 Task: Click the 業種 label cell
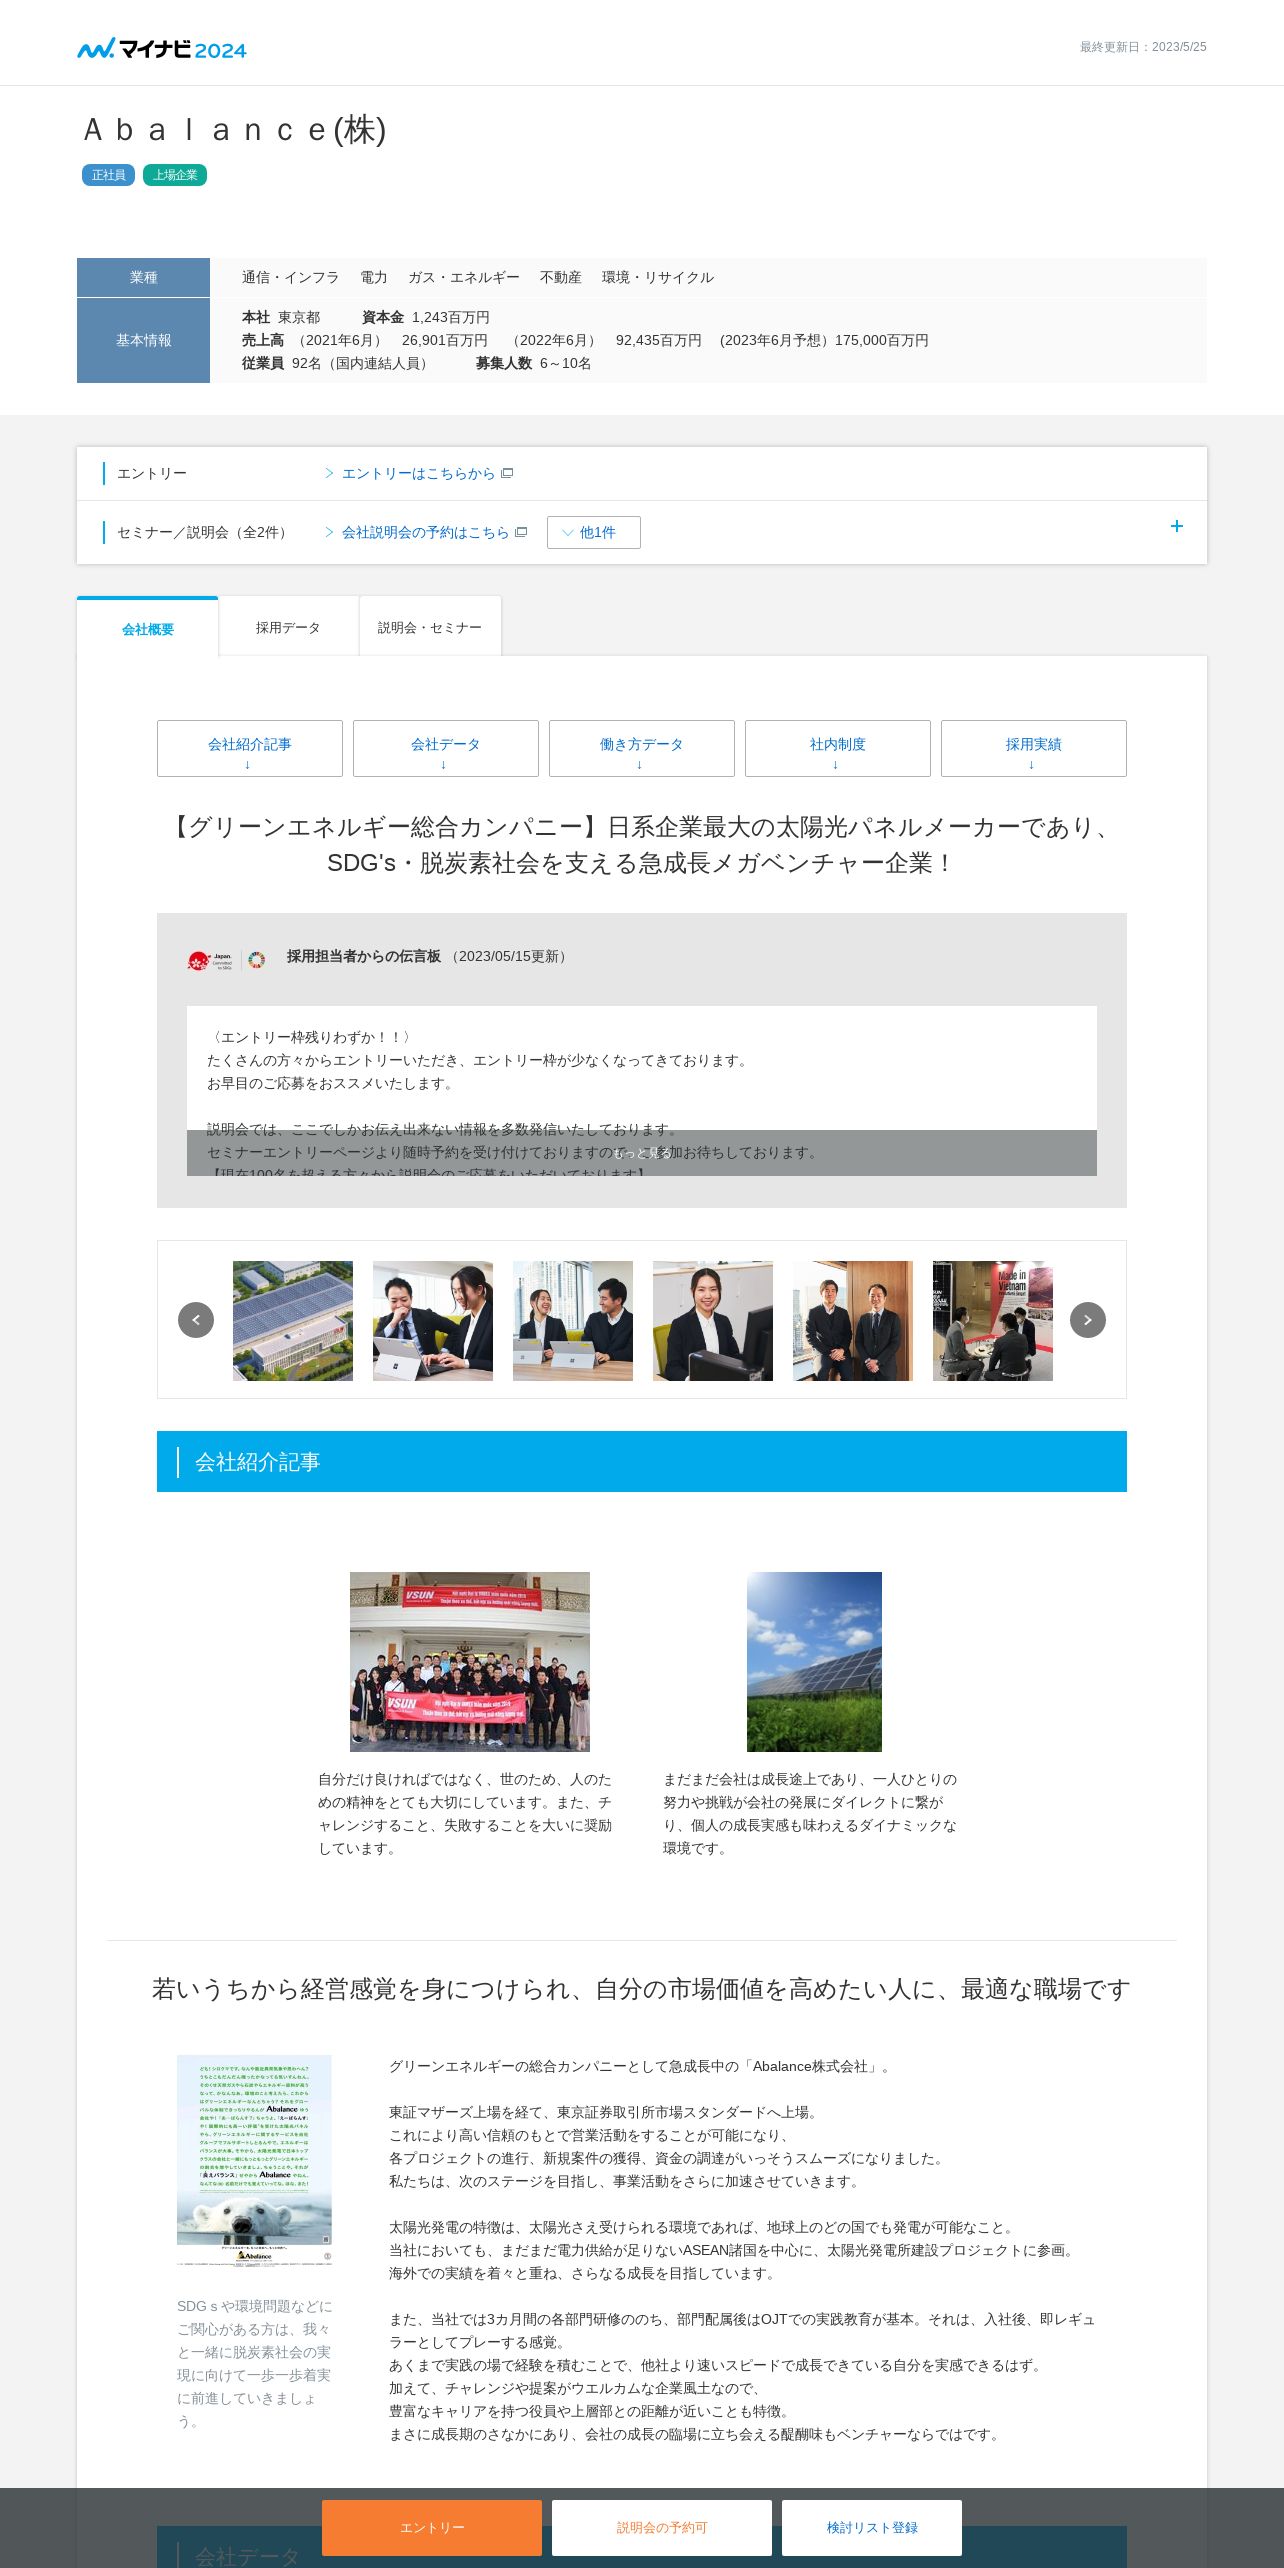click(x=143, y=277)
